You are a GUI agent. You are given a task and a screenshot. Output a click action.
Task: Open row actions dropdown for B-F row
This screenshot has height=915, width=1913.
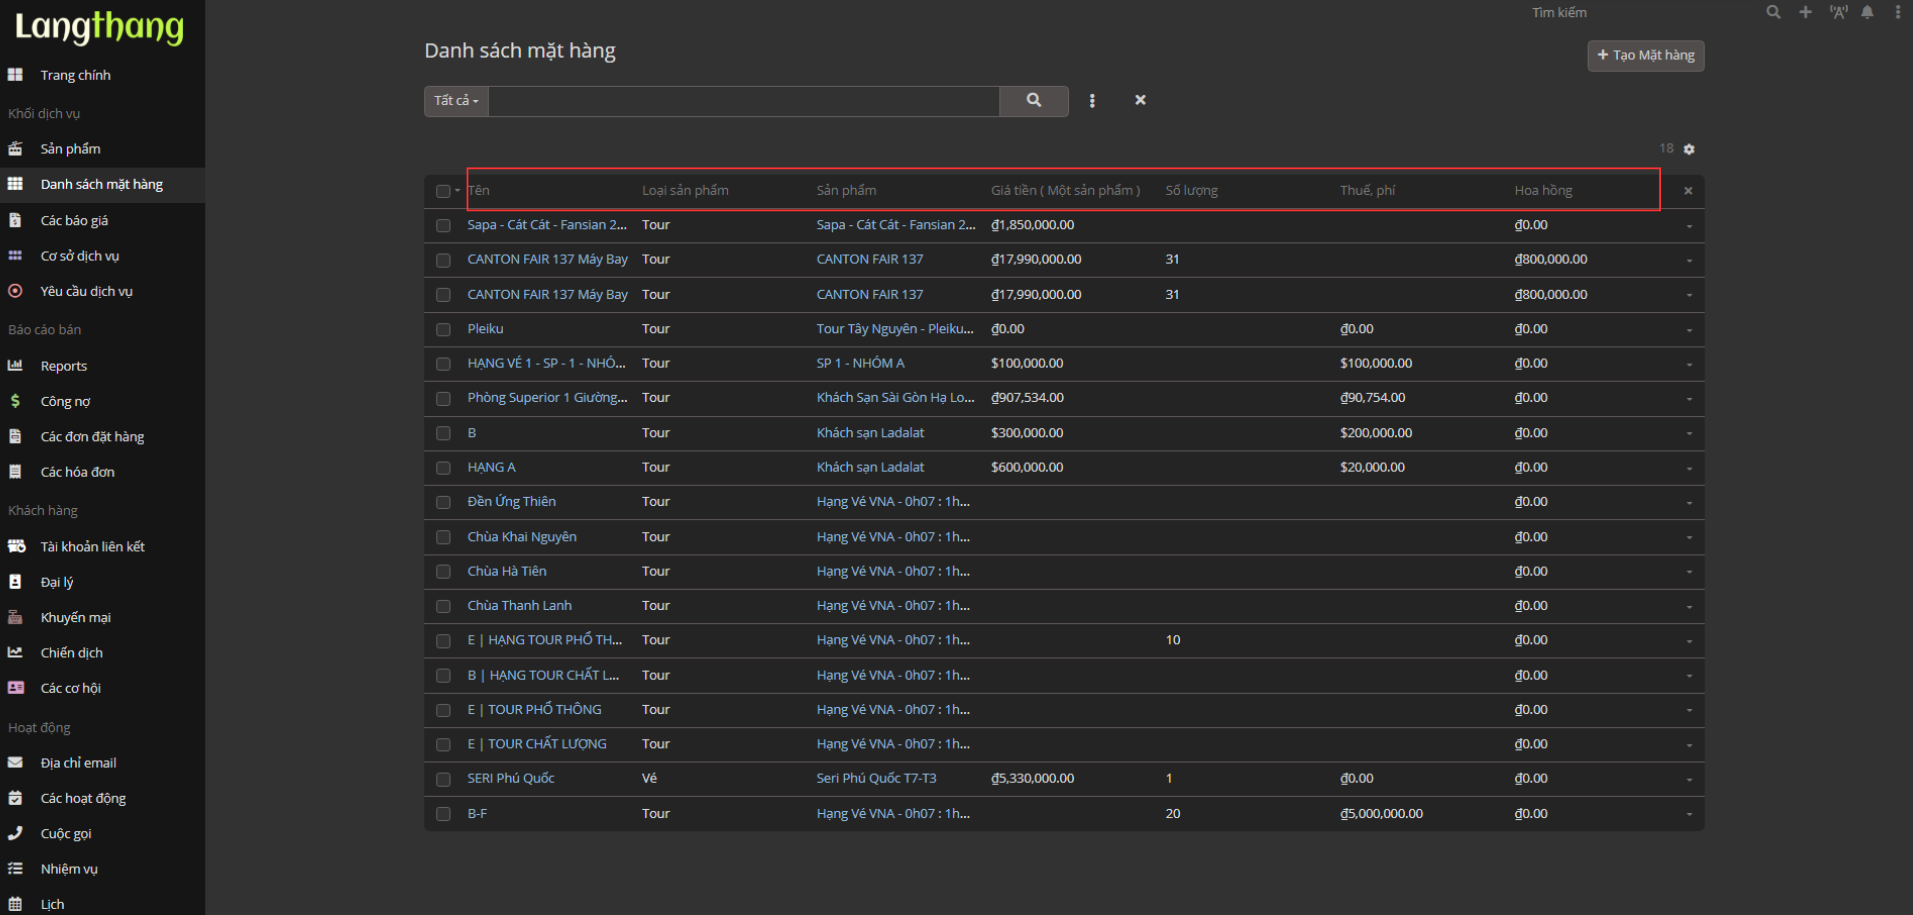(1689, 815)
